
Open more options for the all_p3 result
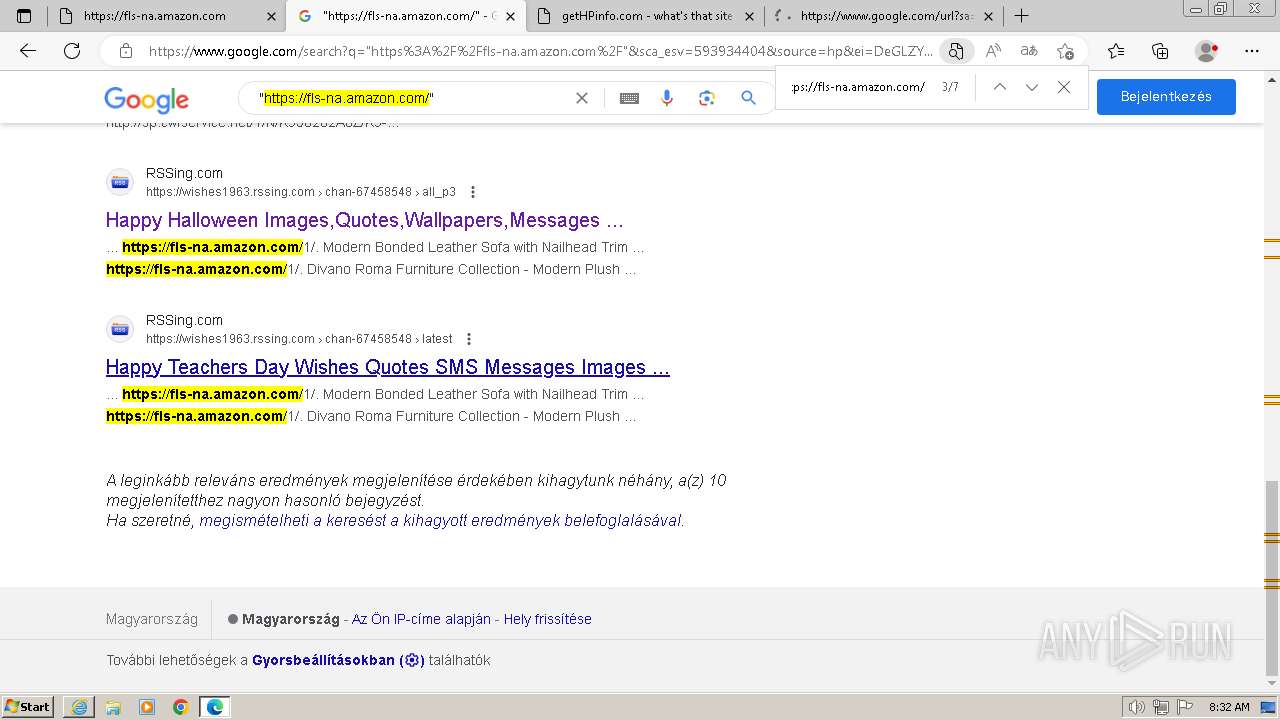click(473, 192)
